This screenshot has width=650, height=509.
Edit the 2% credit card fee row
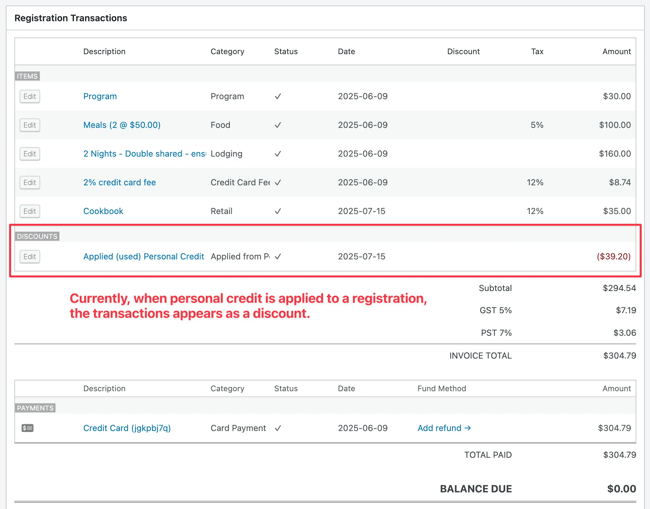29,183
